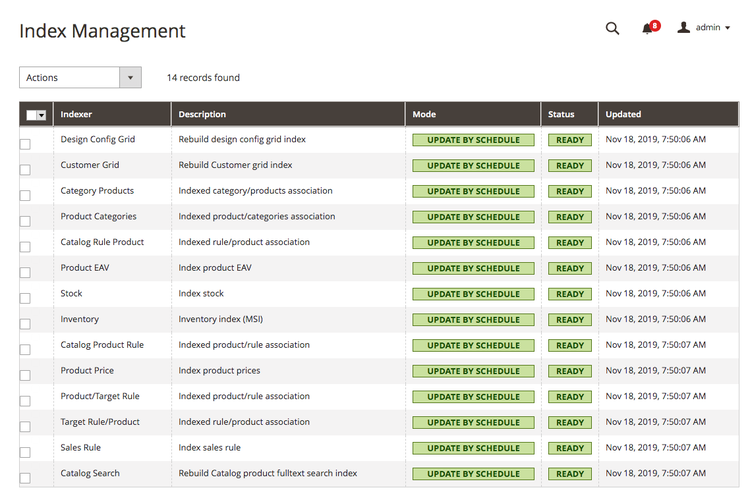Open the search magnifier icon
The image size is (750, 494).
point(612,29)
